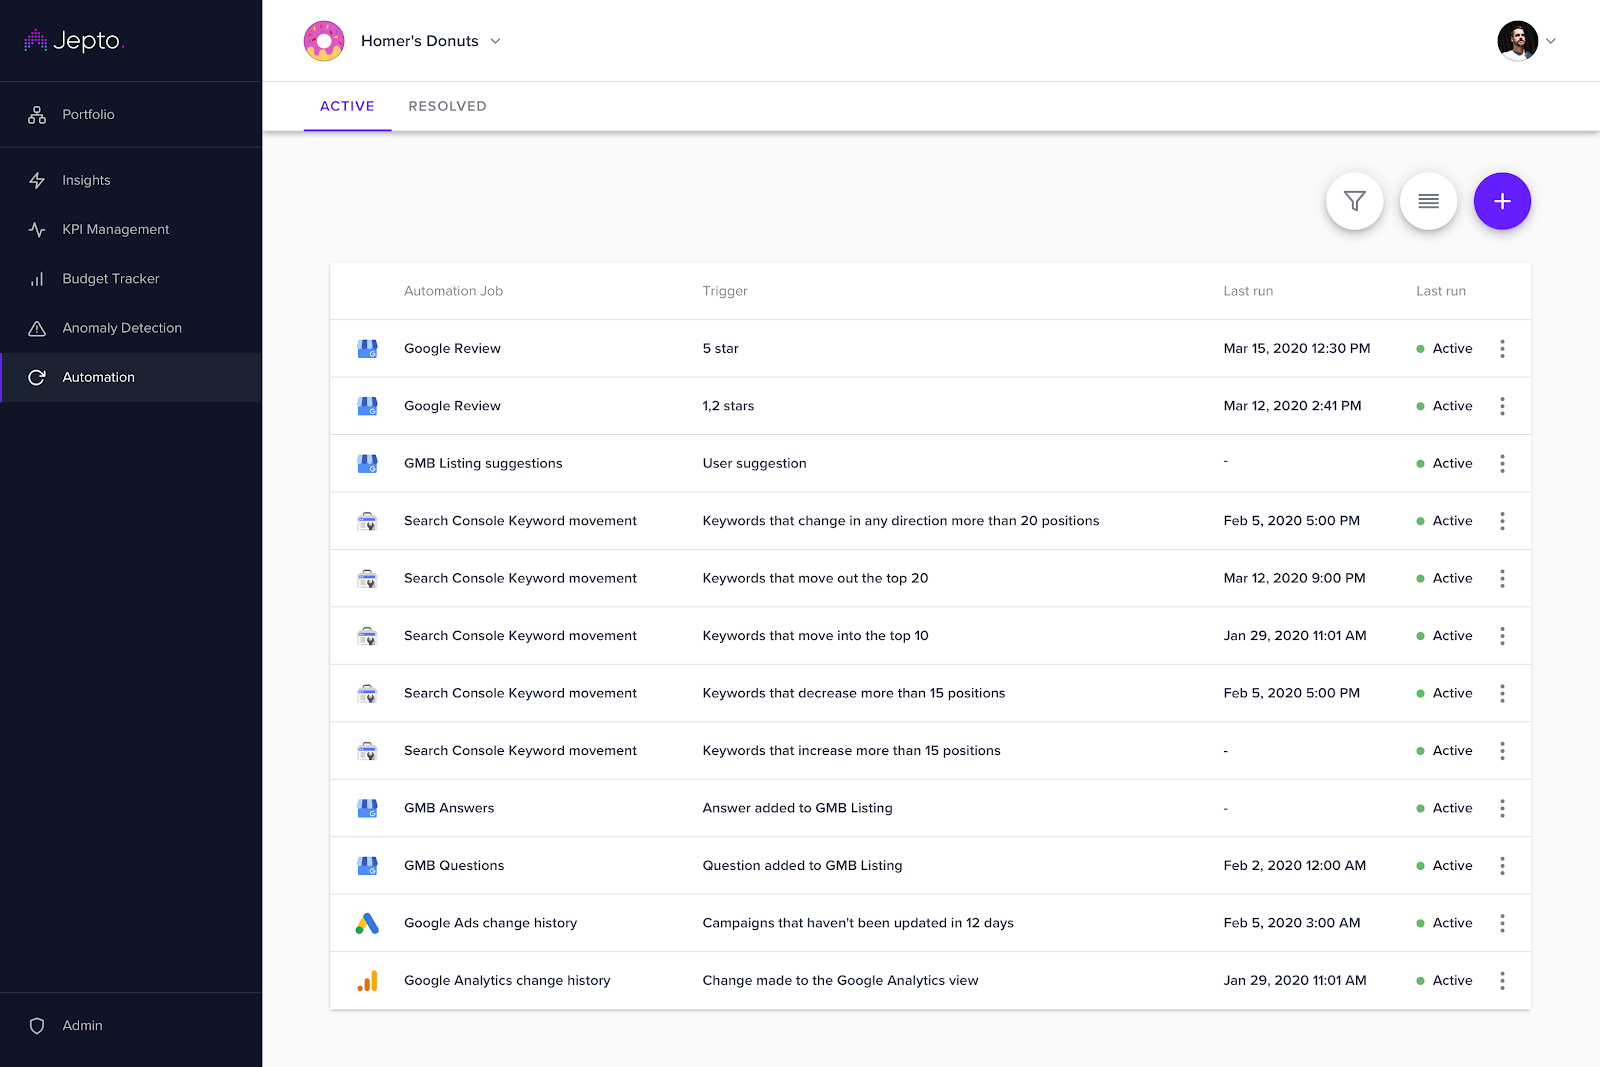Switch to list density view button
Image resolution: width=1600 pixels, height=1067 pixels.
point(1428,201)
